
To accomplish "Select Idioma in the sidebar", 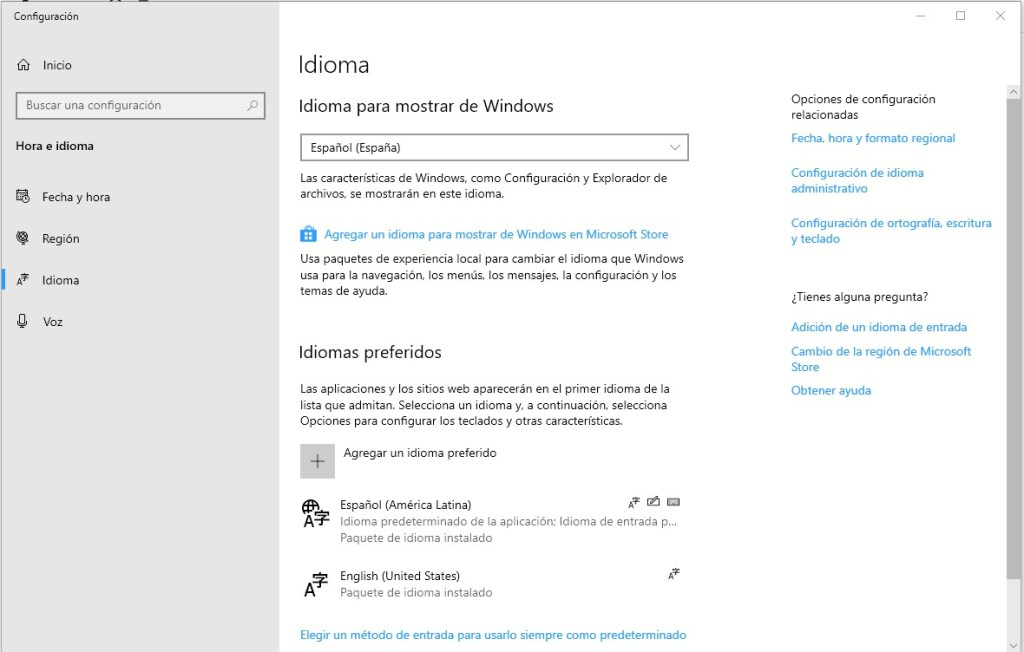I will [60, 281].
